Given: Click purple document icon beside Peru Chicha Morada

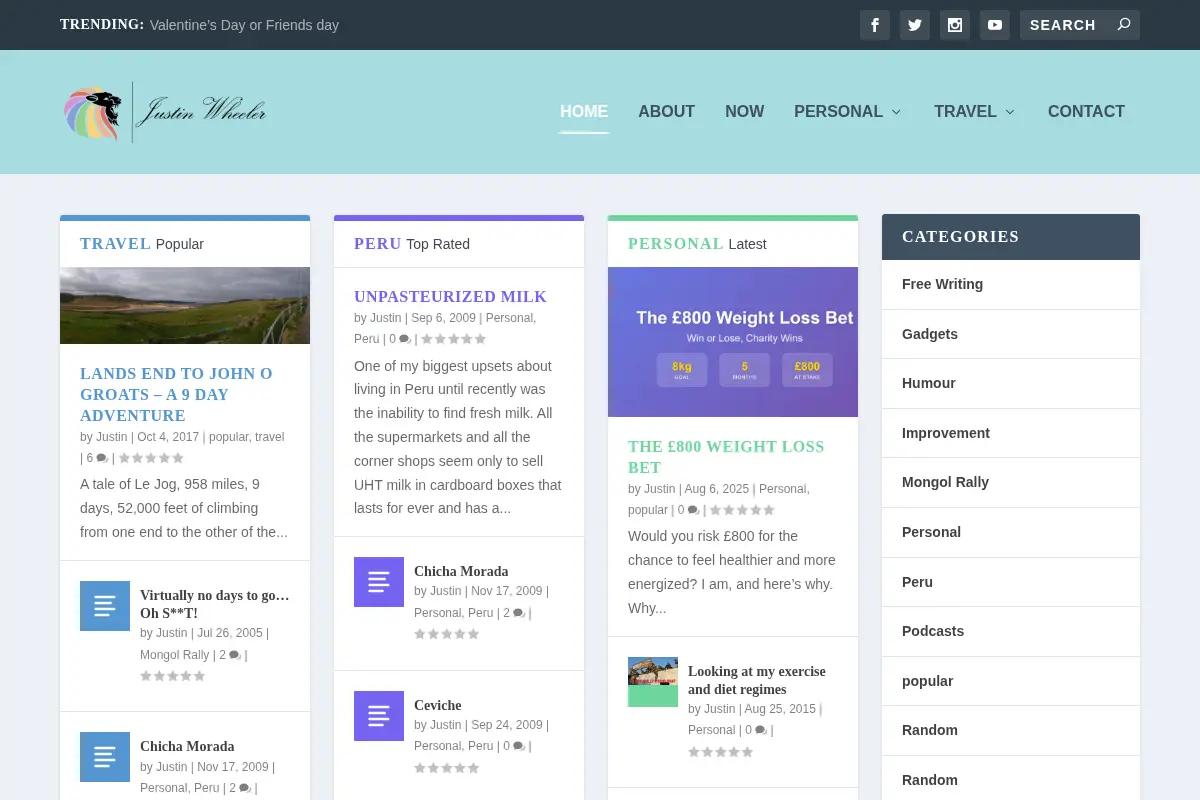Looking at the screenshot, I should point(379,582).
